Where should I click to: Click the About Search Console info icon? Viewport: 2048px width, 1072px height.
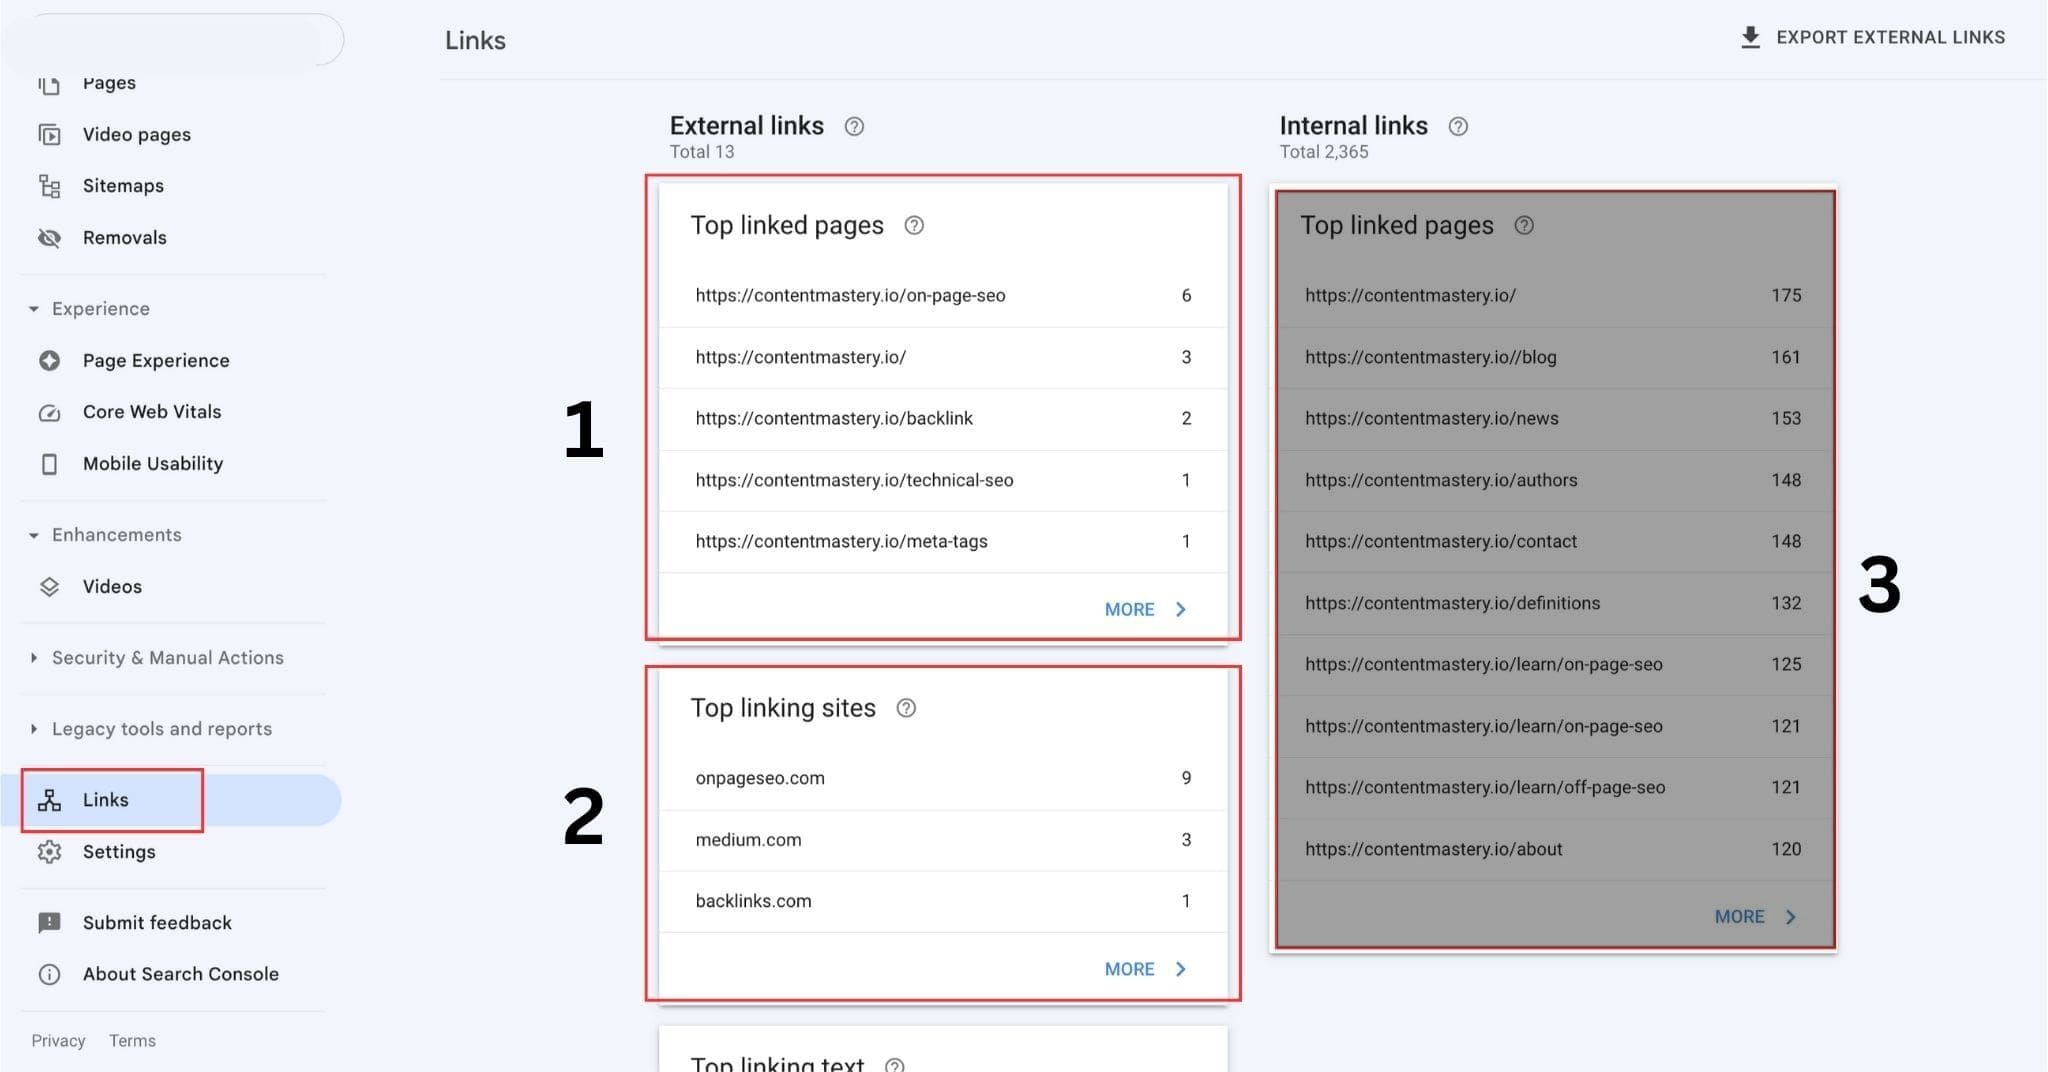(49, 974)
